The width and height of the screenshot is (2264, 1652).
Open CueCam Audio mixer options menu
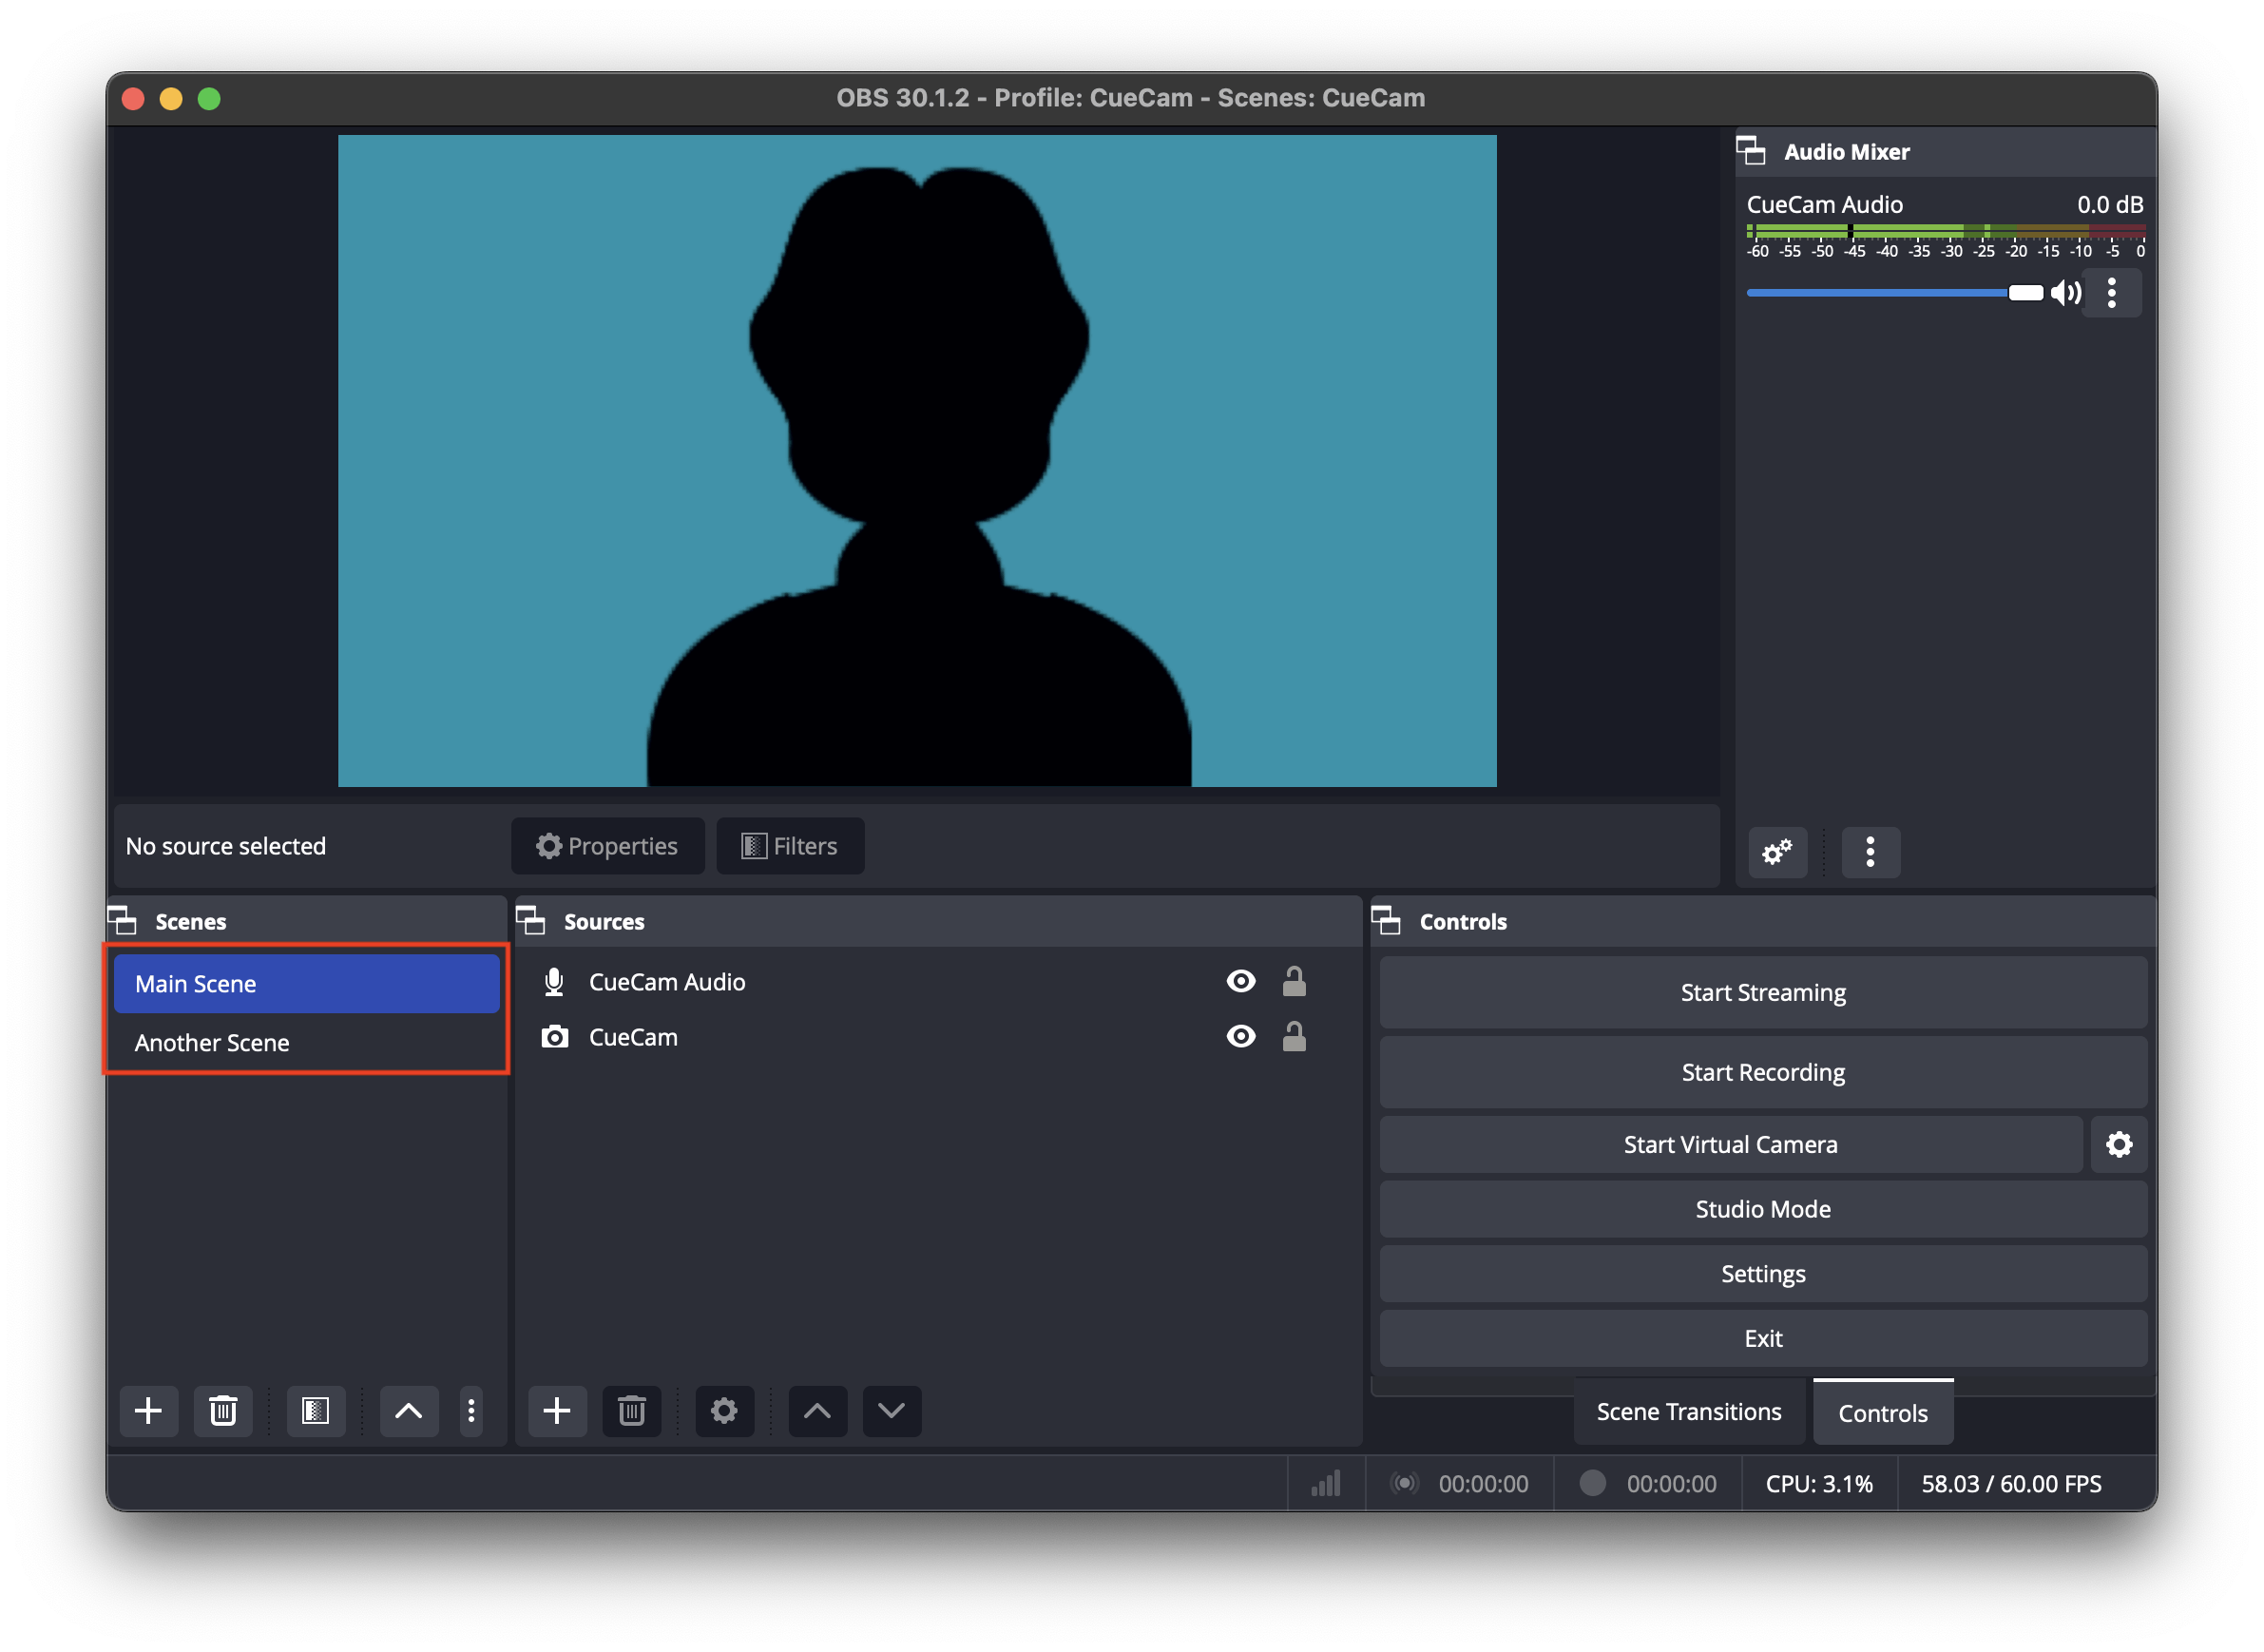(2111, 293)
